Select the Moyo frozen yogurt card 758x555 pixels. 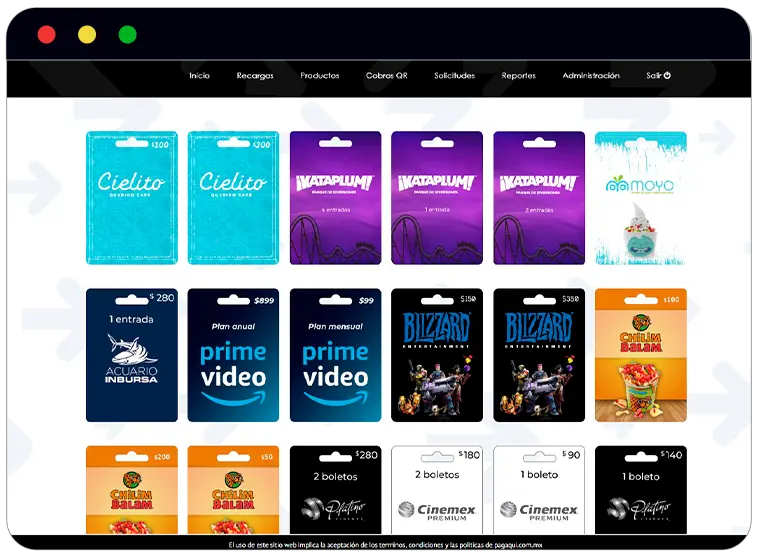pos(641,198)
